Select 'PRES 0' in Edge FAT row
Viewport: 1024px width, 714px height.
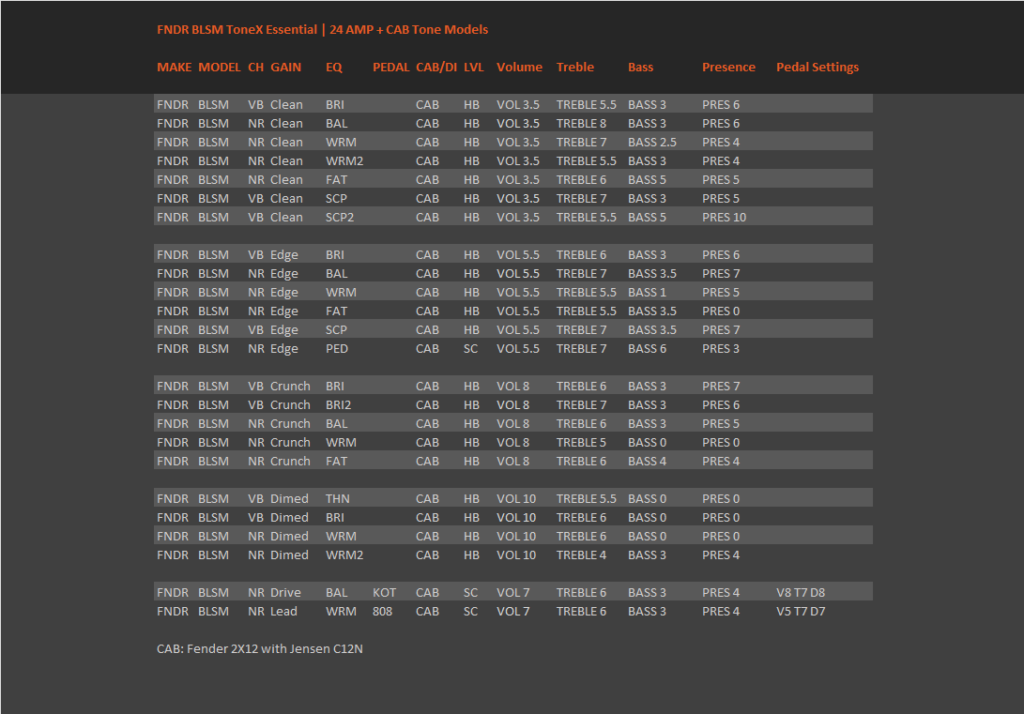[721, 312]
